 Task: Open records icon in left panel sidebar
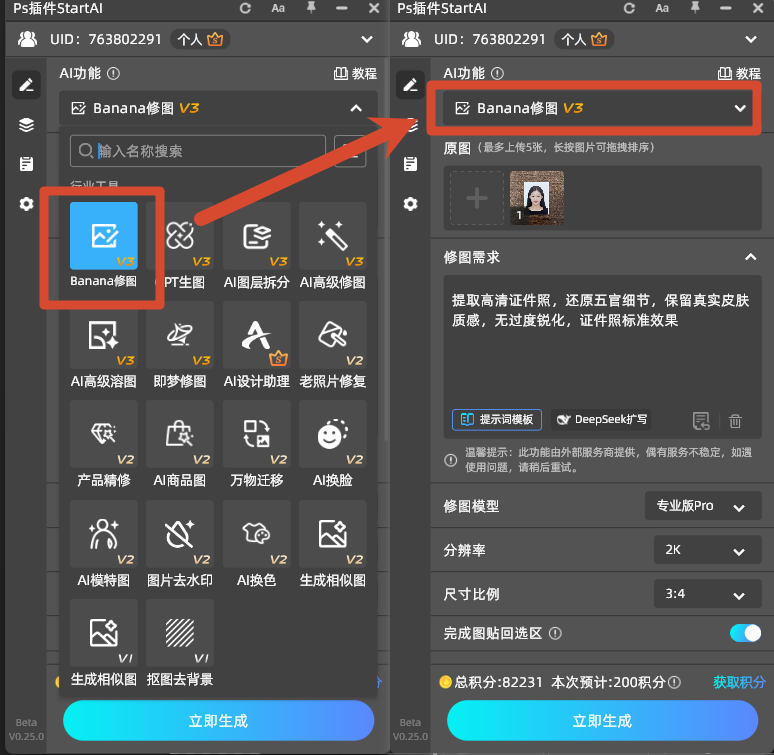[26, 164]
